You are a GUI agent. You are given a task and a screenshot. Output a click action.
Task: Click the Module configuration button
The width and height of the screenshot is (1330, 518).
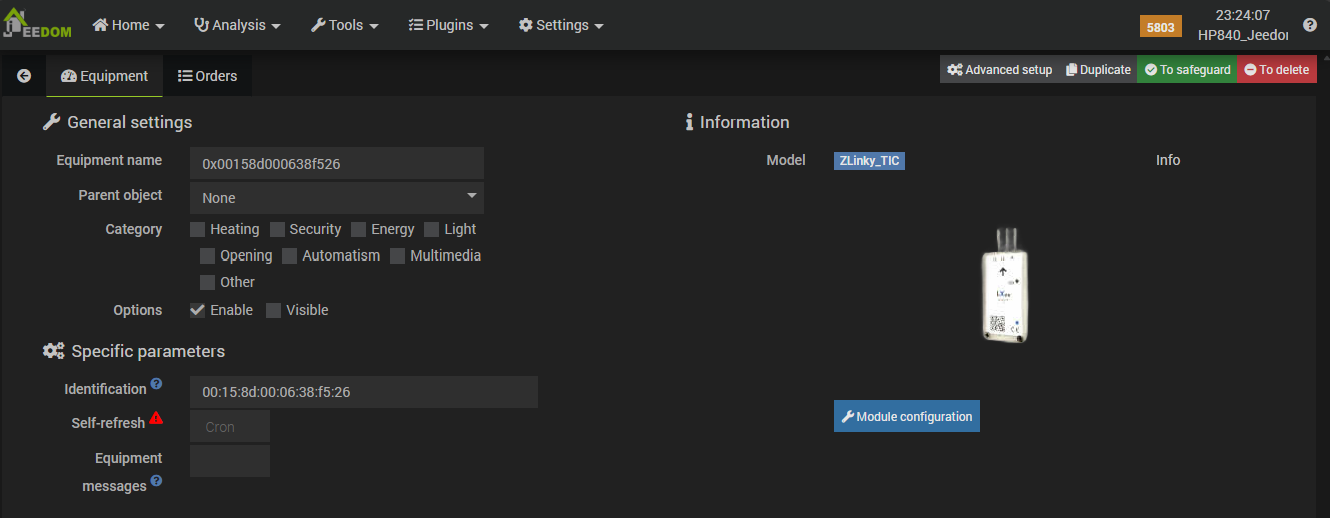906,416
